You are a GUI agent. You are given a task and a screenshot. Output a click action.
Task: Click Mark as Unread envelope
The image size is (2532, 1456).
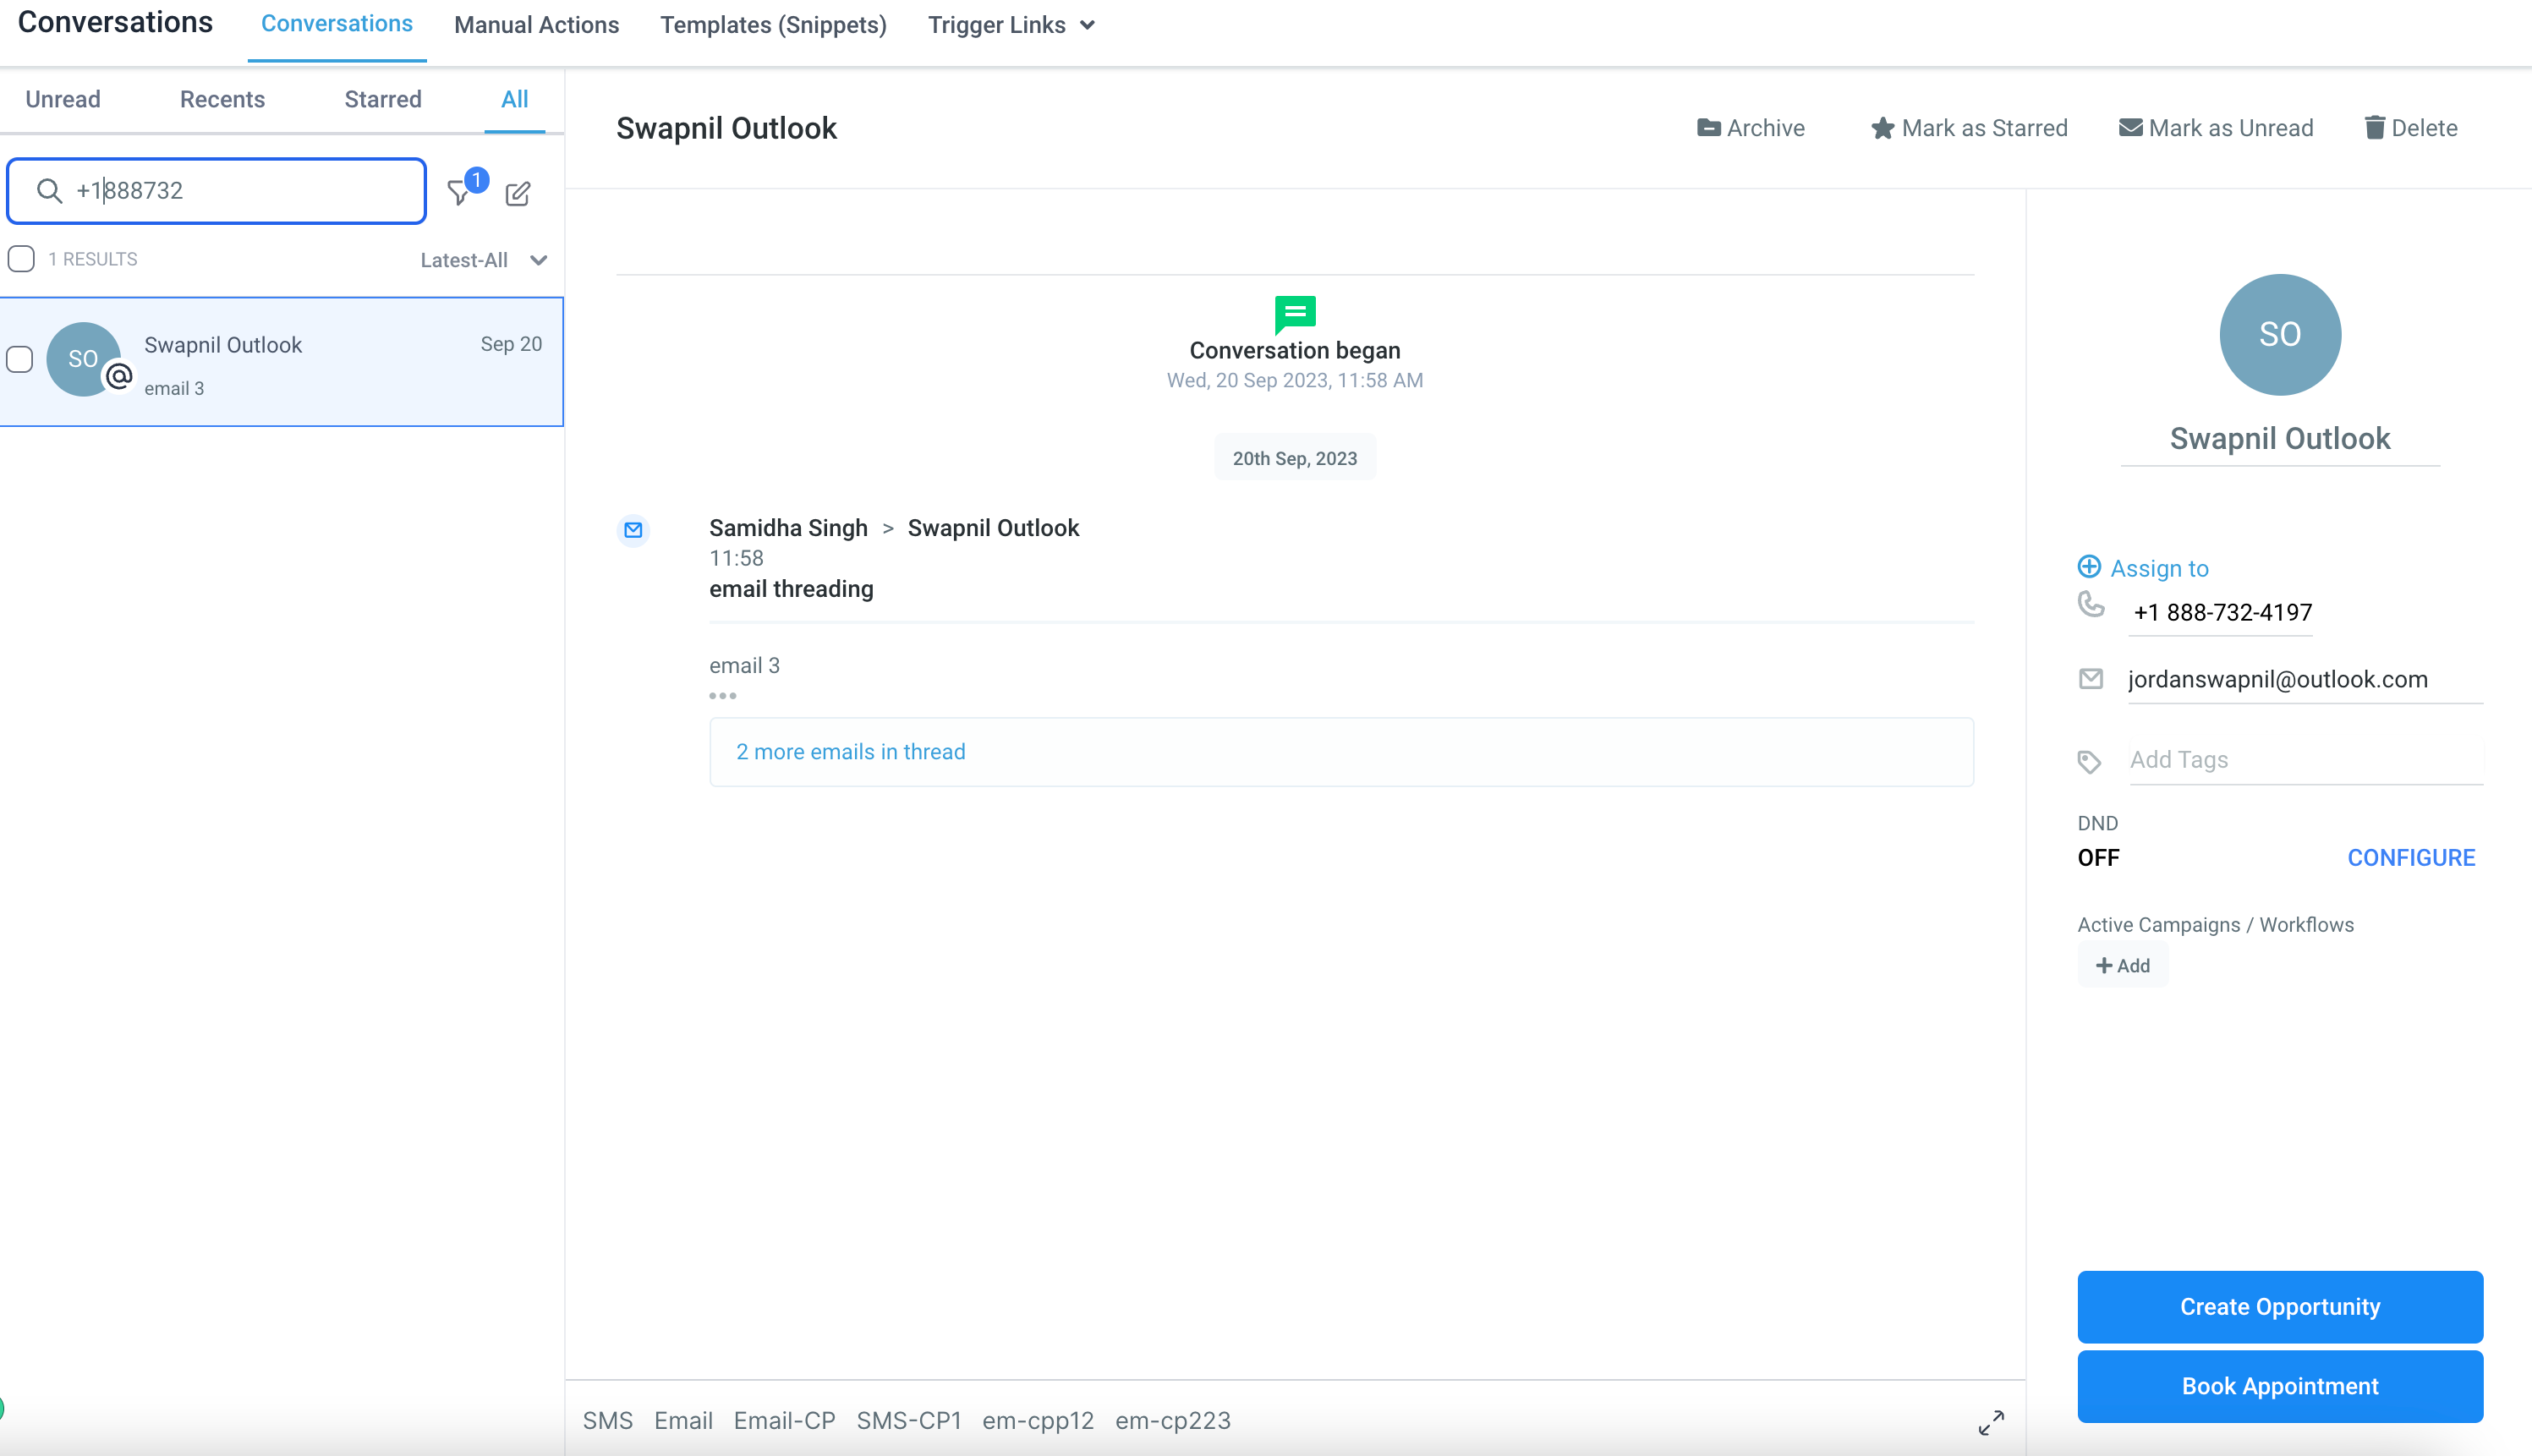(x=2214, y=128)
